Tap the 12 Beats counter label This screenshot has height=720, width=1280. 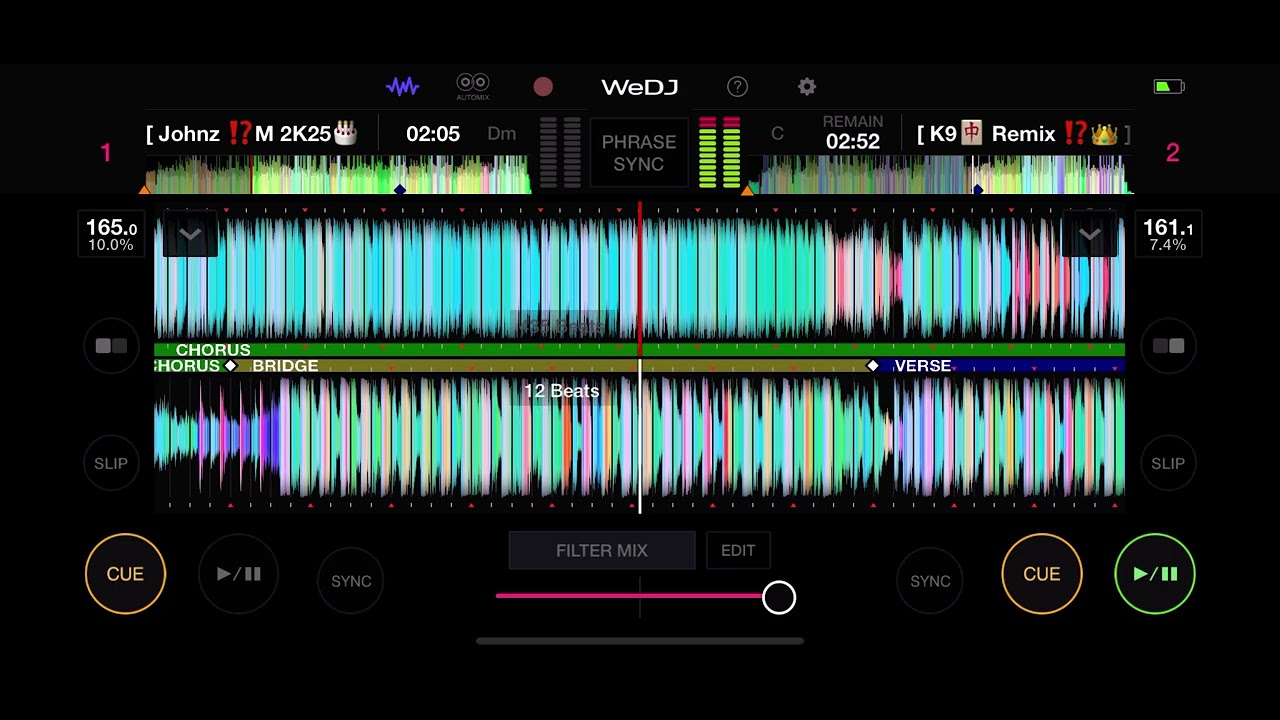[x=561, y=391]
